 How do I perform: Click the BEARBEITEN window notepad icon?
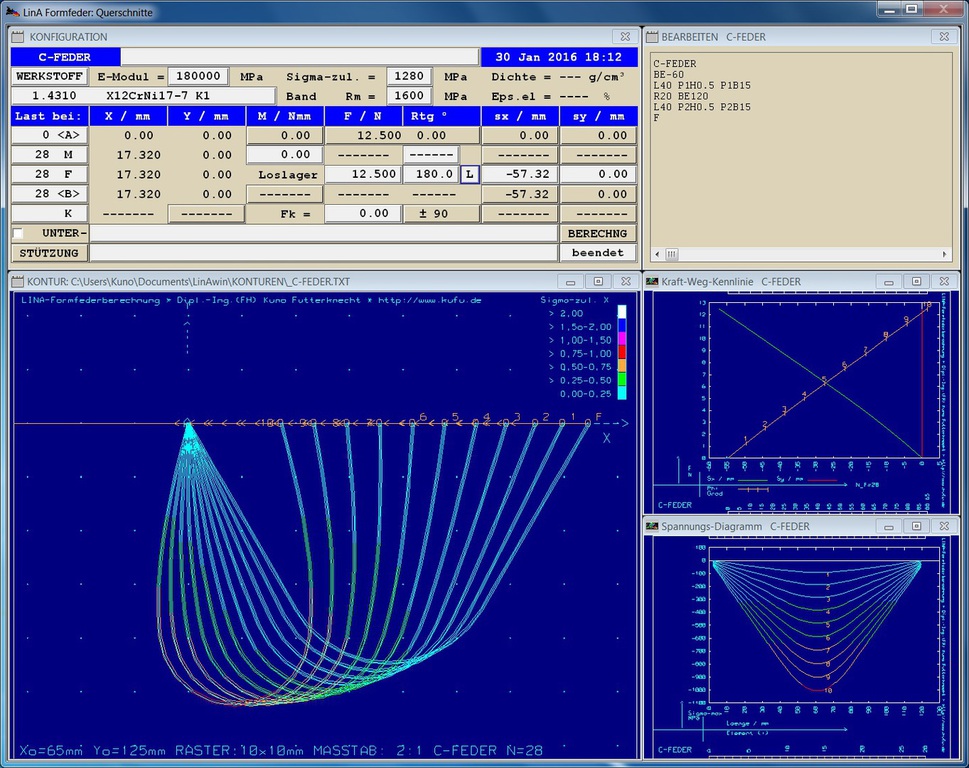pyautogui.click(x=651, y=37)
